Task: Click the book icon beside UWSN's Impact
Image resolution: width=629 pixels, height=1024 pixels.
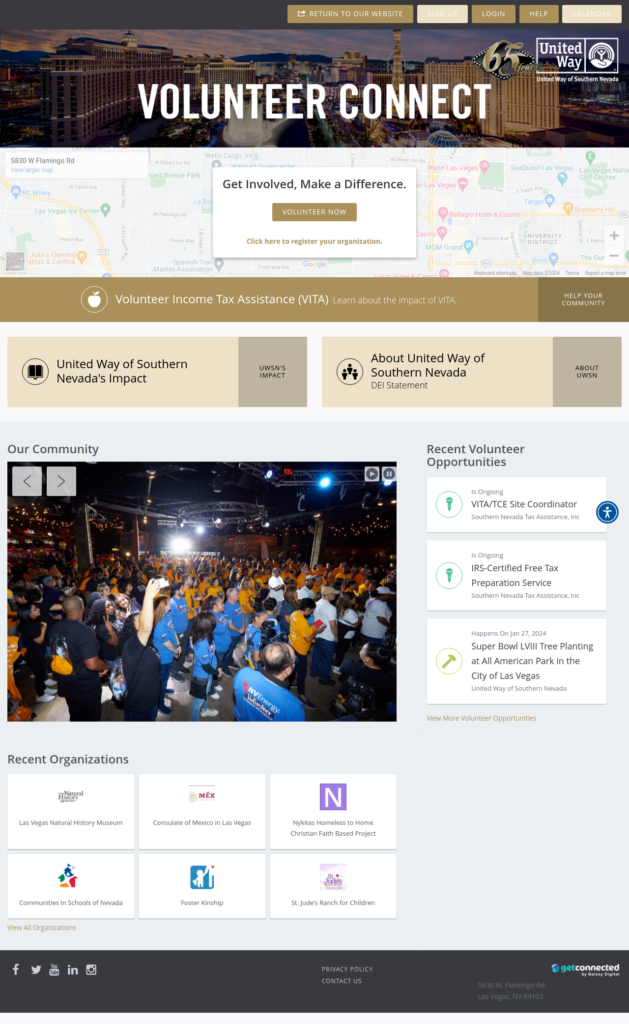Action: coord(35,372)
